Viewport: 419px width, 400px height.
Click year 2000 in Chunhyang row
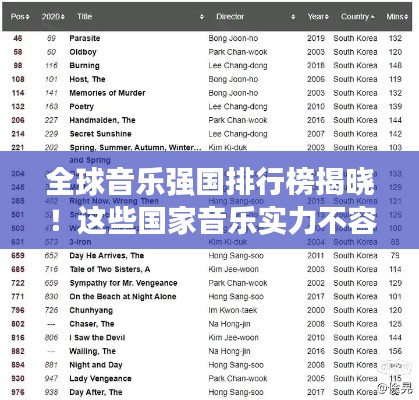tap(316, 310)
